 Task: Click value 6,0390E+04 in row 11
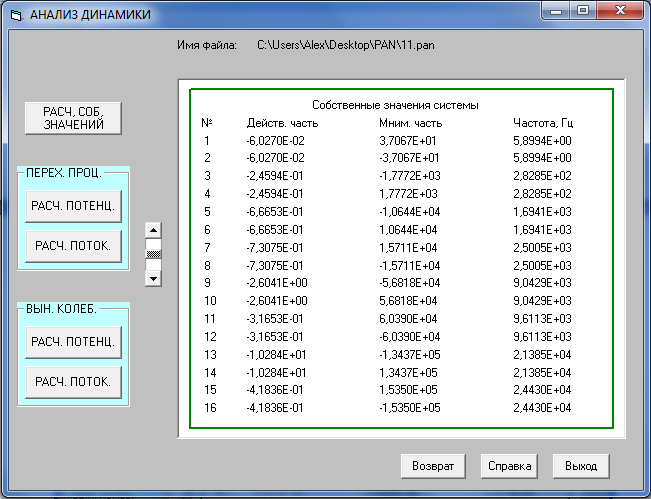tap(408, 318)
